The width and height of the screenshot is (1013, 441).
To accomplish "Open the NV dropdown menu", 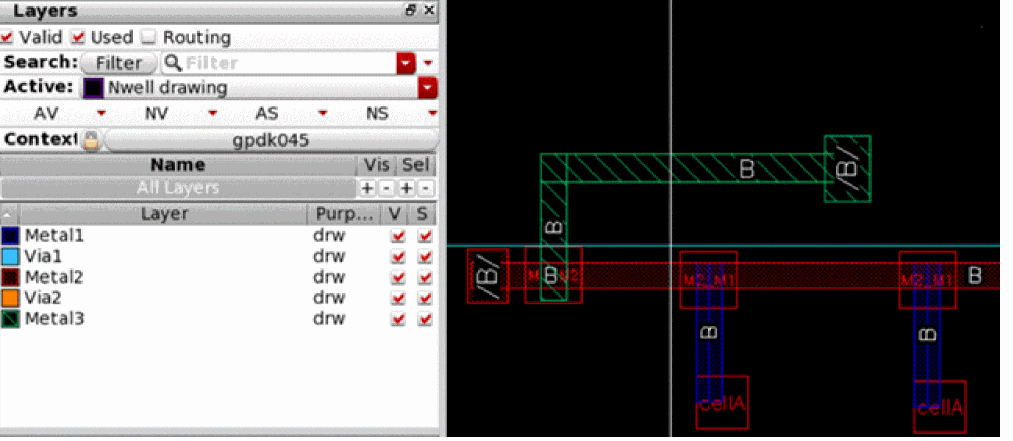I will tap(213, 114).
